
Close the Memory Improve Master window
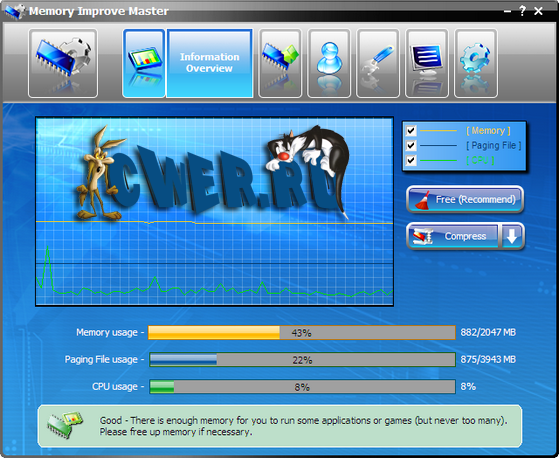[x=538, y=11]
